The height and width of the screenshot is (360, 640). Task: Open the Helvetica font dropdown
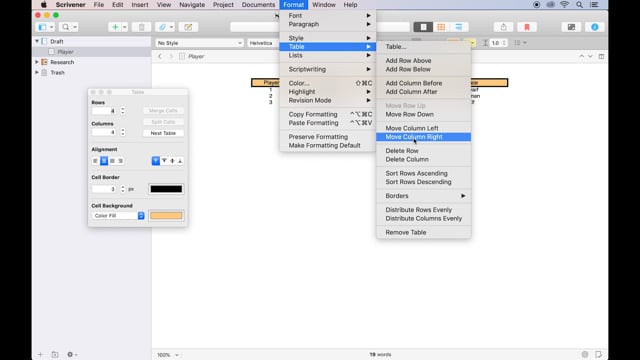(263, 43)
